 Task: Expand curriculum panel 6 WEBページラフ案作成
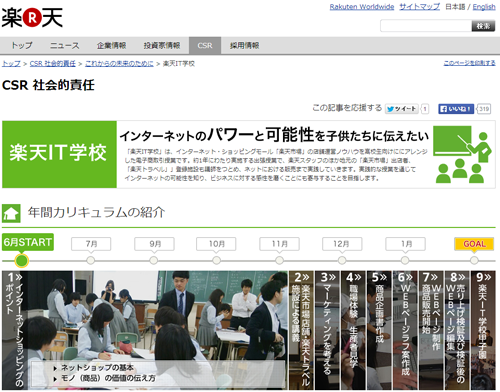click(405, 330)
